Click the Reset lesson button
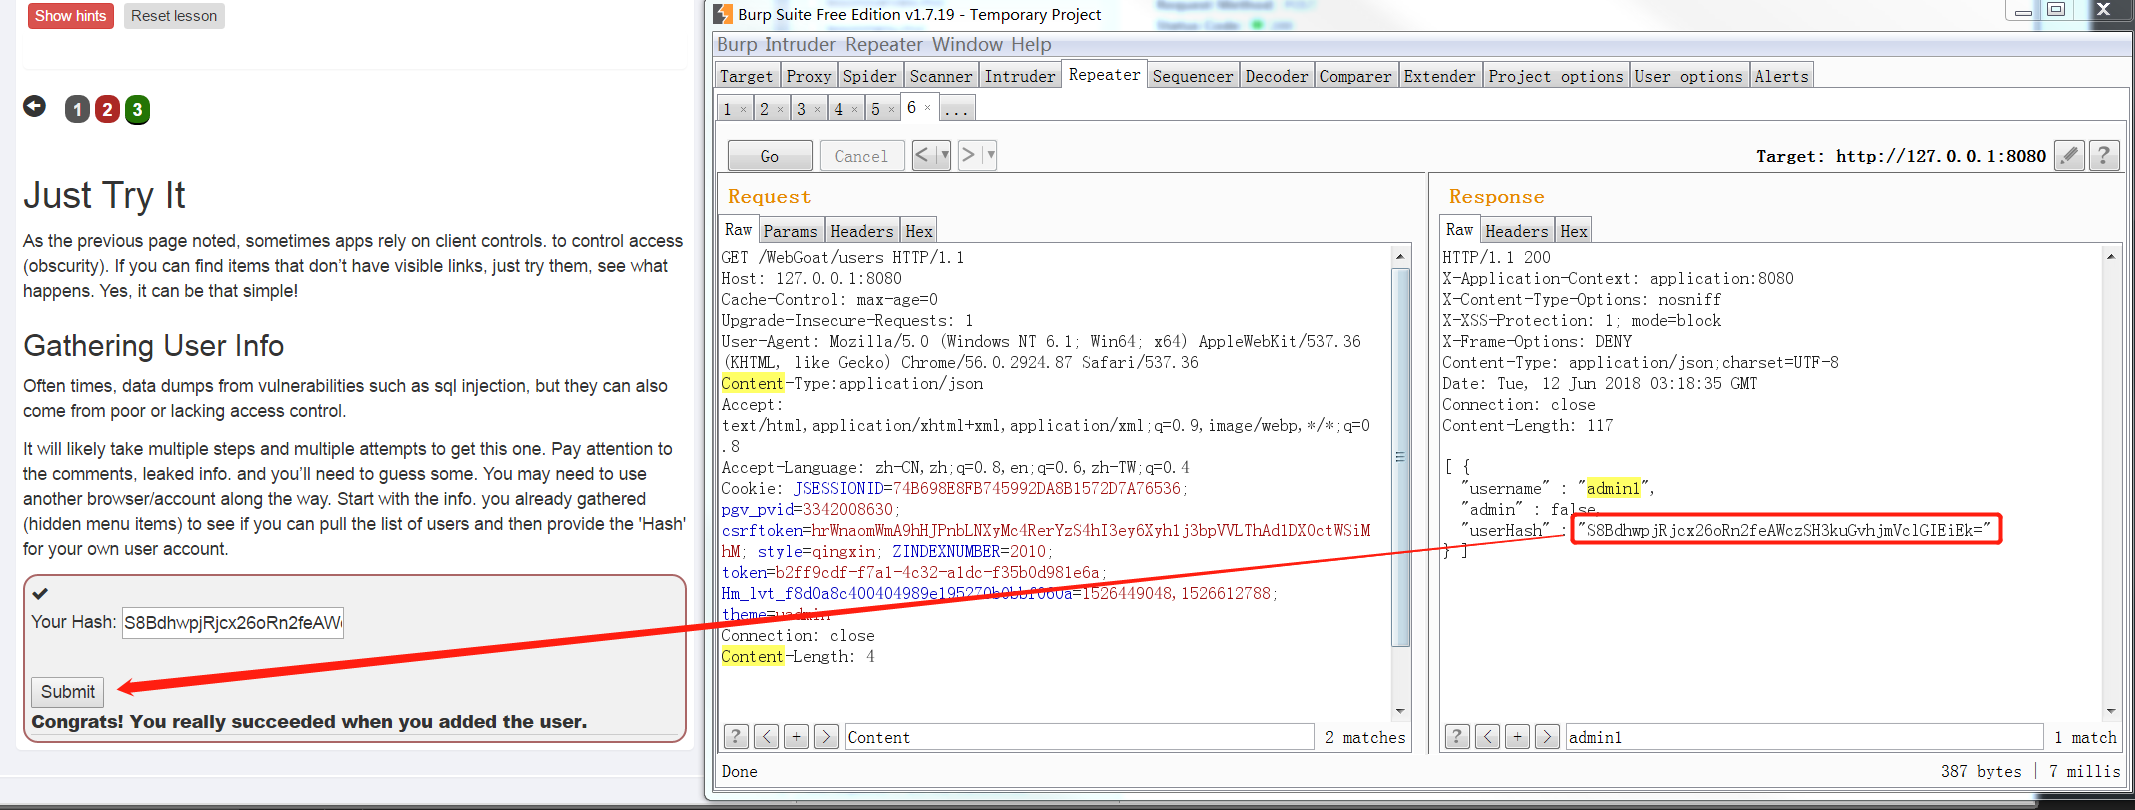 pyautogui.click(x=174, y=16)
